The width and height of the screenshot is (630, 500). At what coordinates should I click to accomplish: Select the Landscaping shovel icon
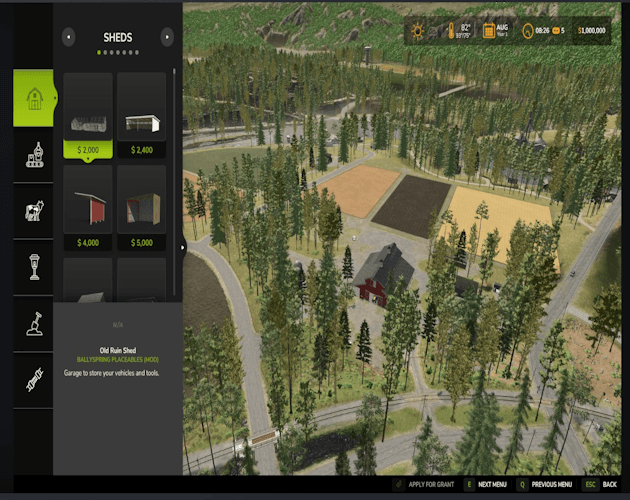[x=35, y=324]
